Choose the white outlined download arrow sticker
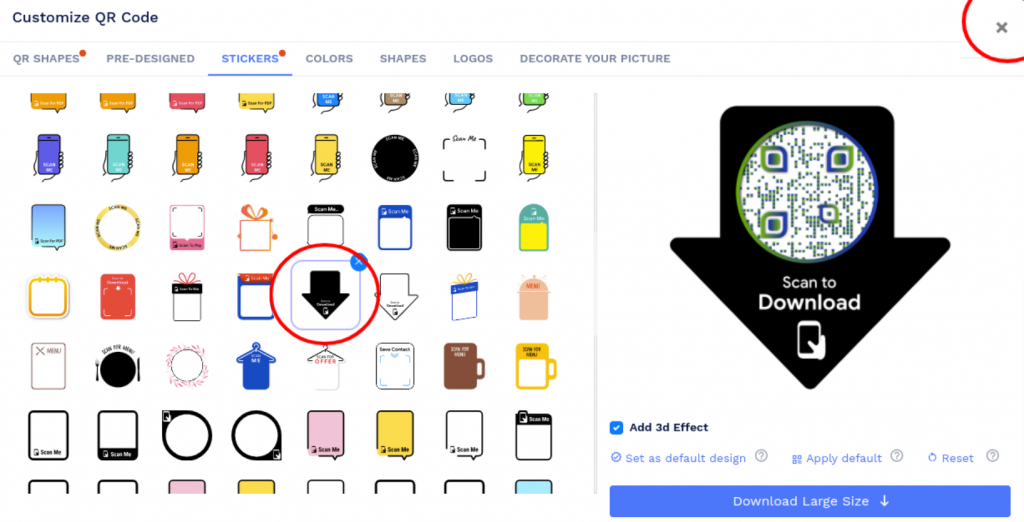Image resolution: width=1024 pixels, height=522 pixels. click(396, 297)
